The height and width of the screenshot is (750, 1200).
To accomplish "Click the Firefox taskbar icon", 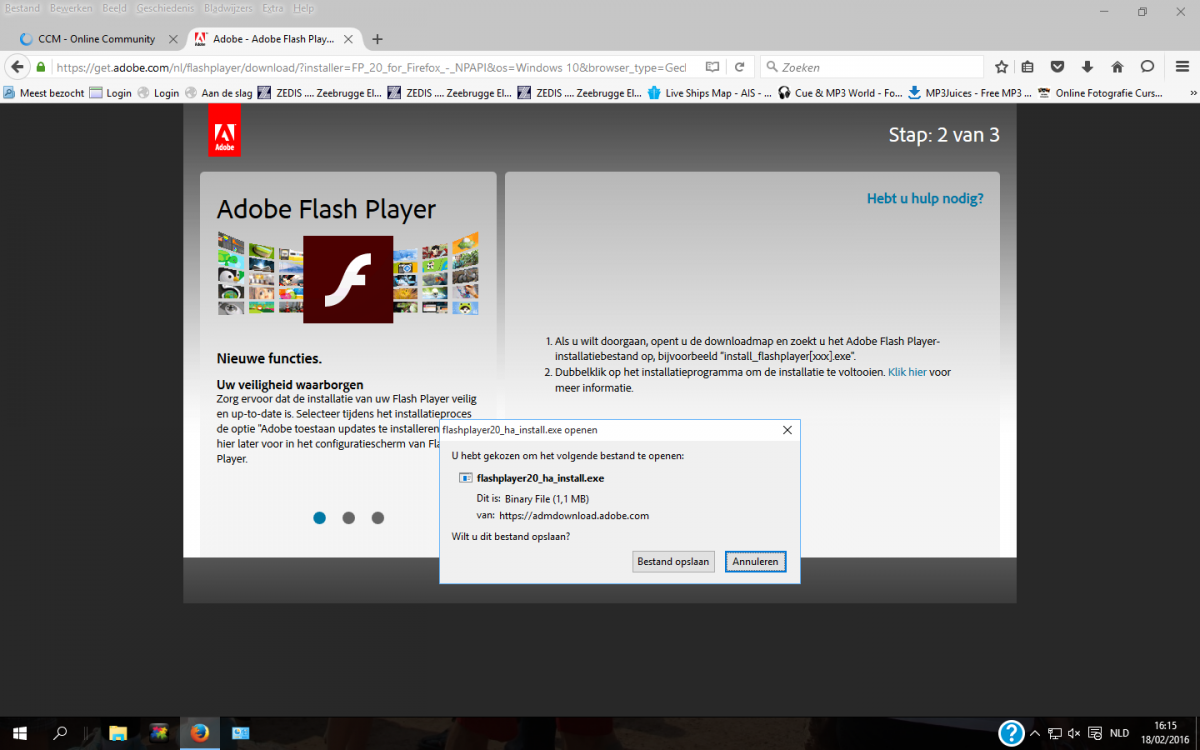I will (x=200, y=733).
